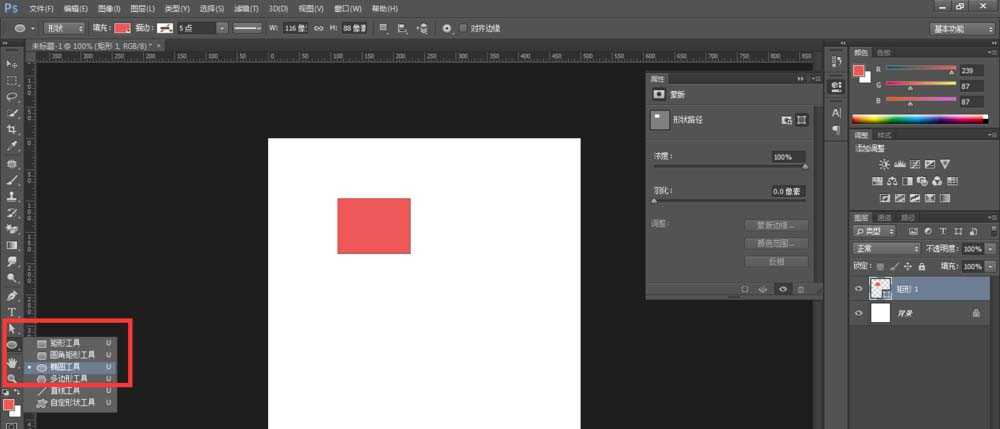Toggle visibility of the 背景 layer
The width and height of the screenshot is (1000, 429).
click(858, 313)
